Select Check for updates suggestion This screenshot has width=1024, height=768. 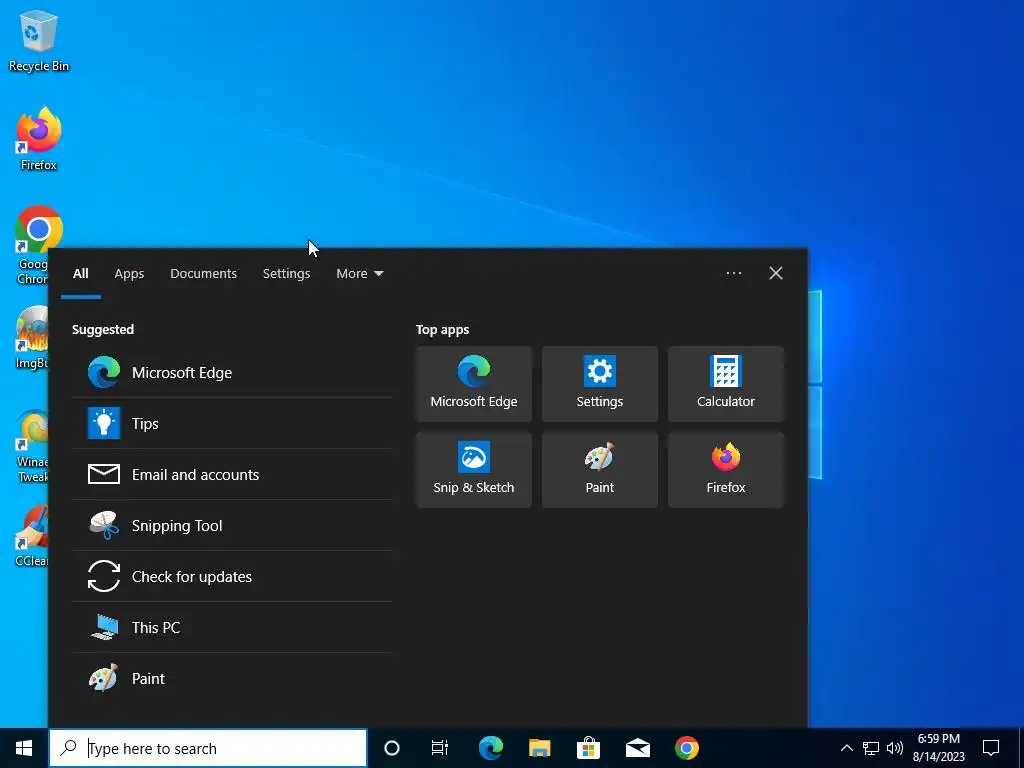(x=232, y=576)
